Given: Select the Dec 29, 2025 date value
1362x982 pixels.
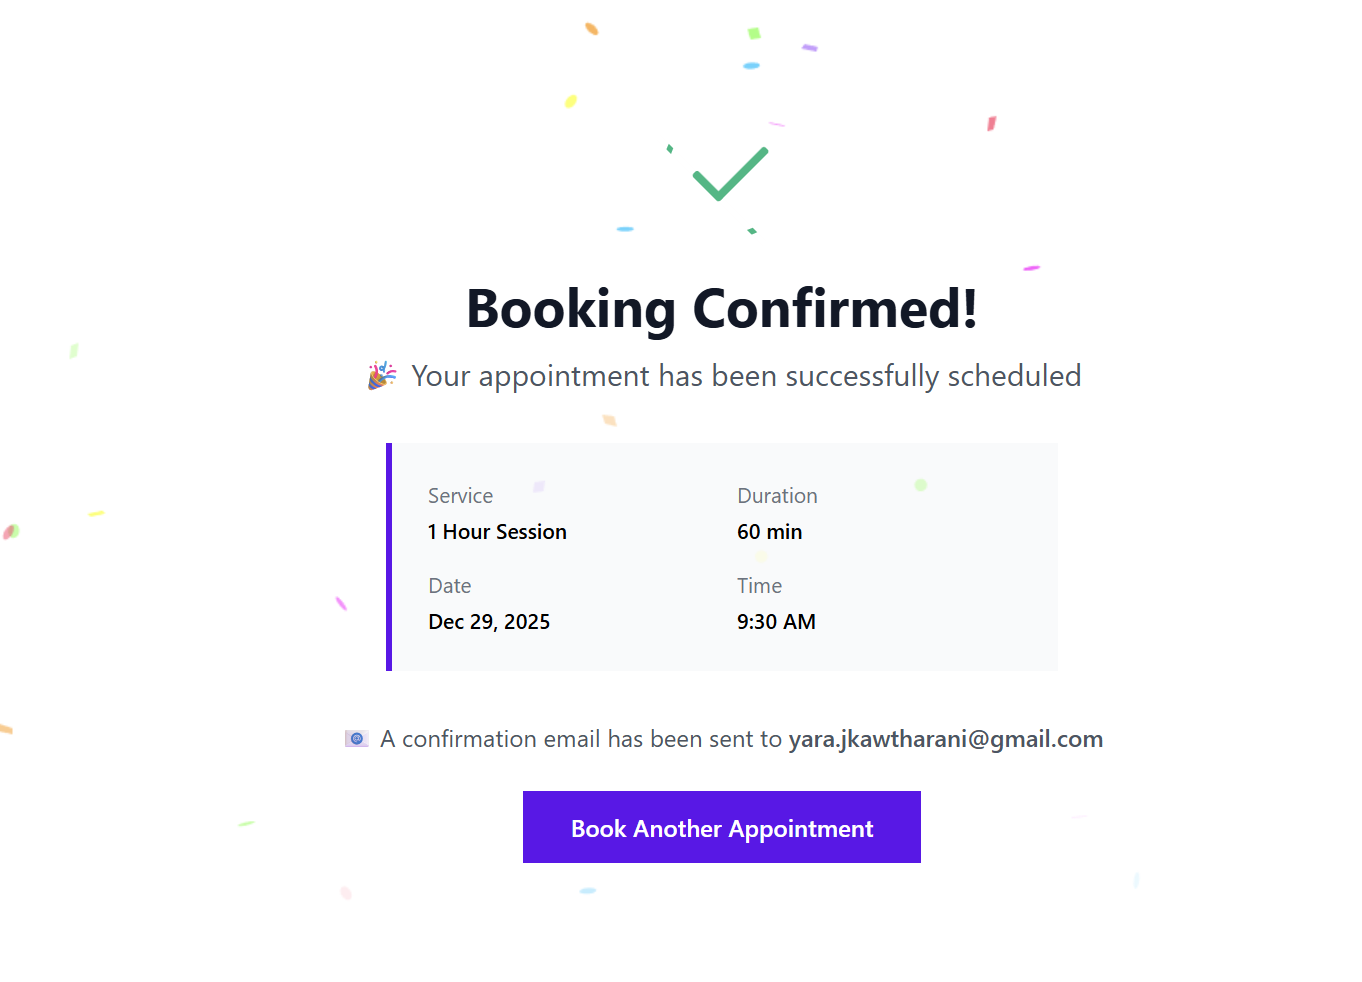Looking at the screenshot, I should (x=489, y=622).
